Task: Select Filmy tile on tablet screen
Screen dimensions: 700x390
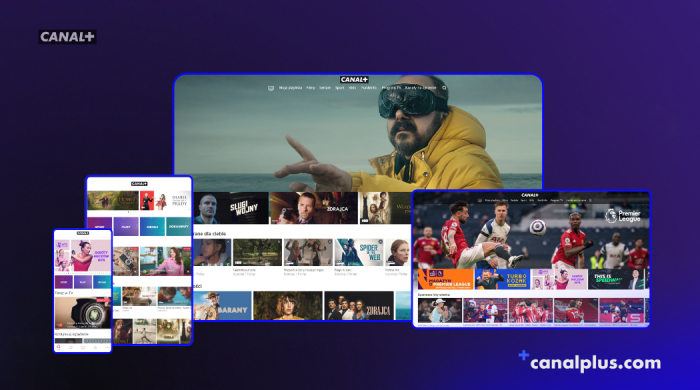Action: [x=126, y=227]
